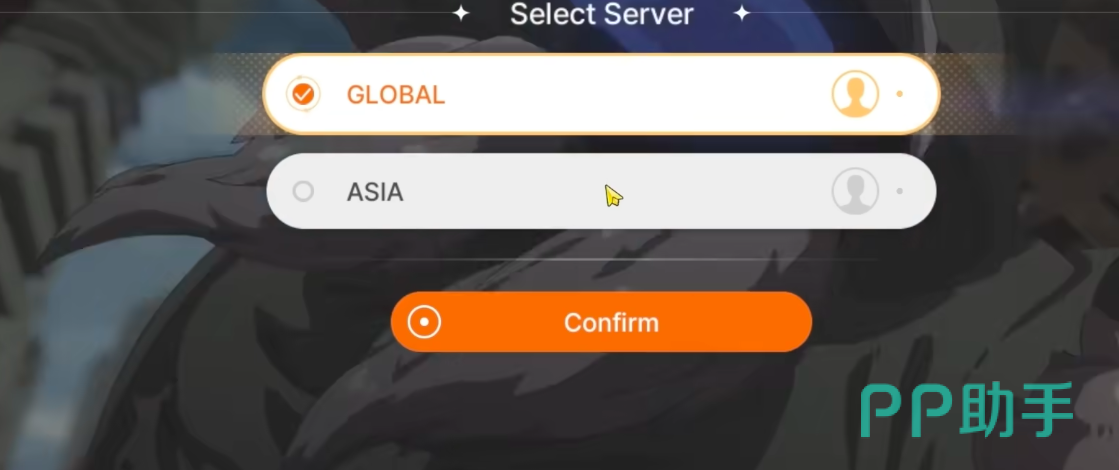Click the ASIA label text
The image size is (1119, 470).
[x=375, y=192]
